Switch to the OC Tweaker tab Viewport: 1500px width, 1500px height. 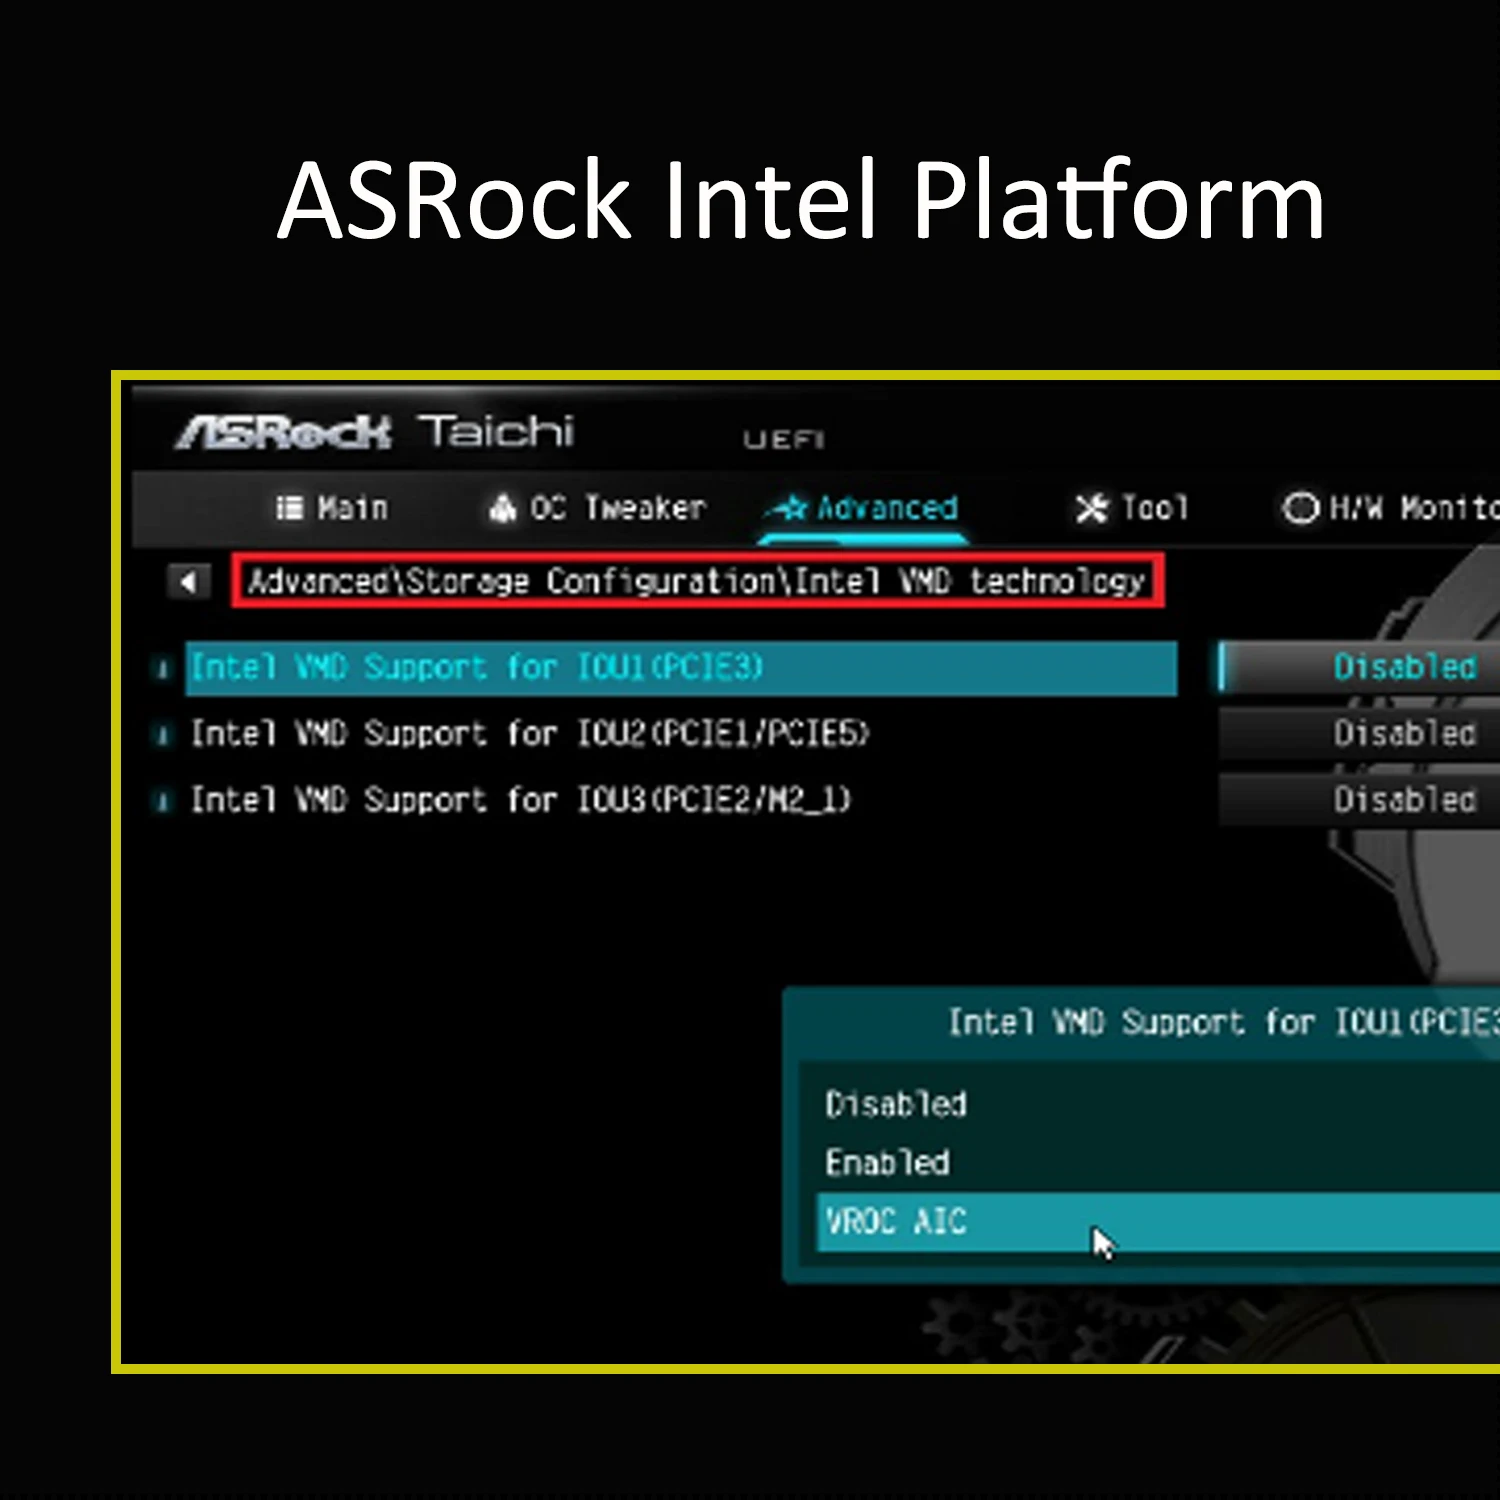pos(598,508)
